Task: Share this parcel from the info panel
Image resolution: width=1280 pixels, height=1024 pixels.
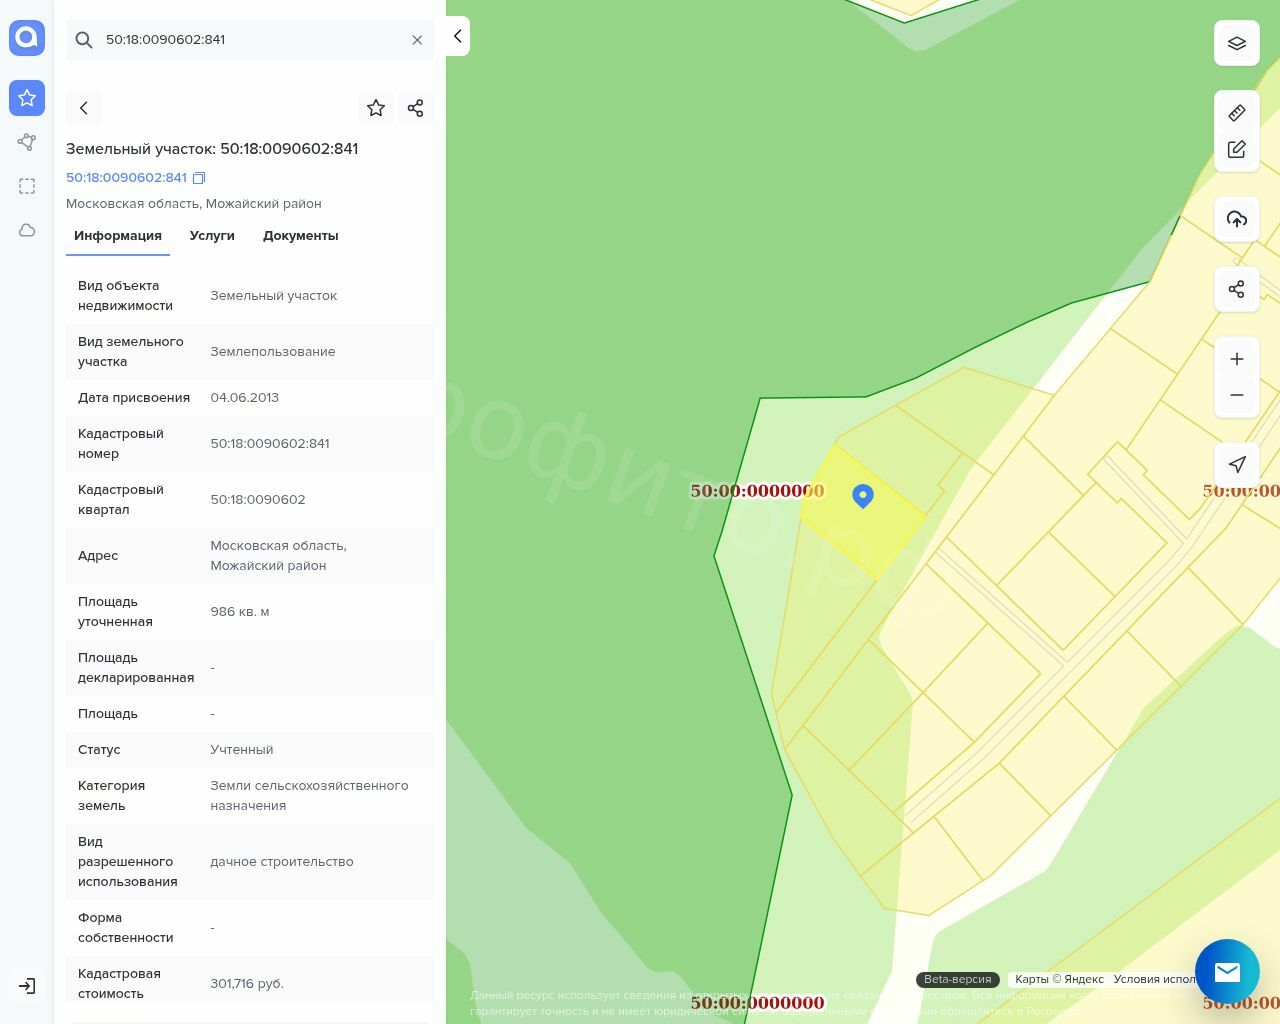Action: point(416,108)
